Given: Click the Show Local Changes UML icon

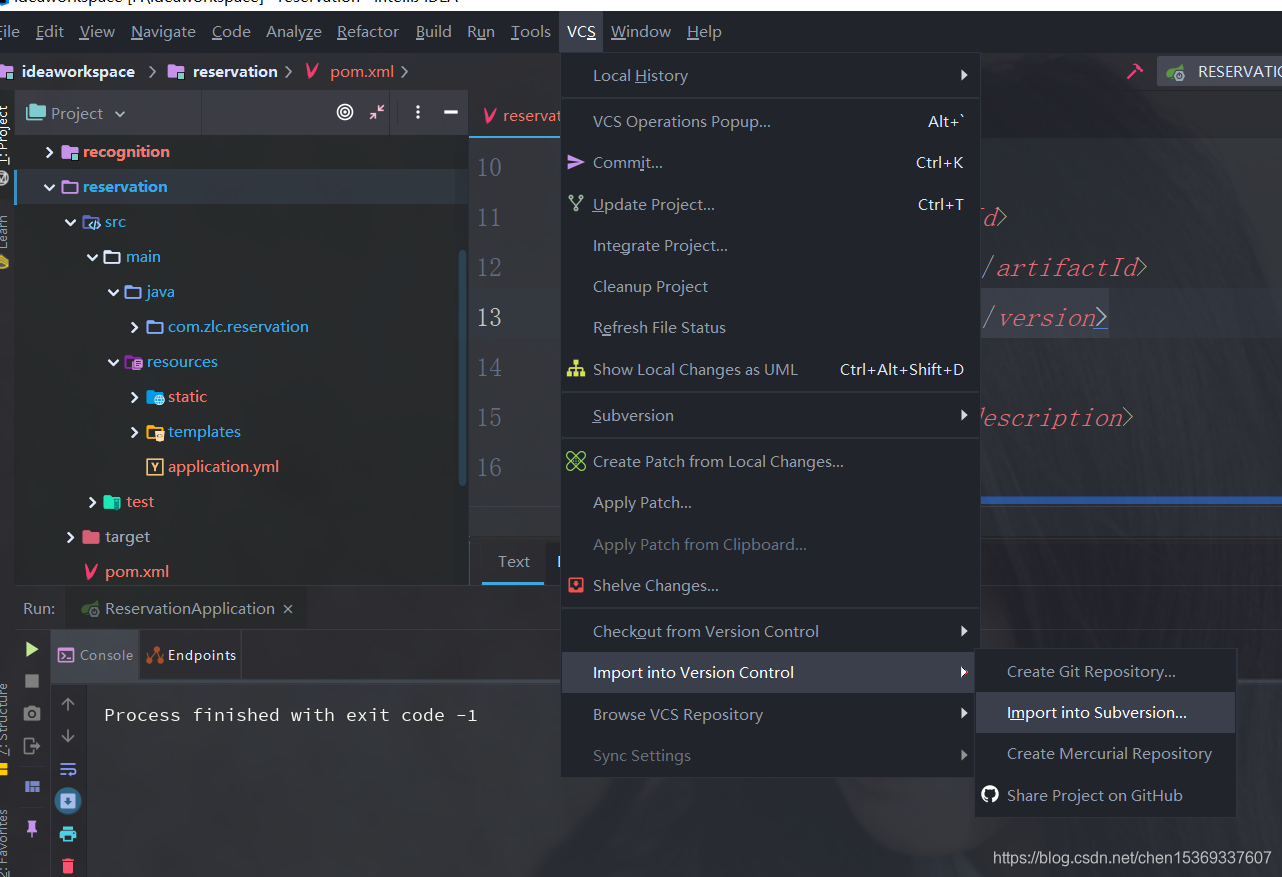Looking at the screenshot, I should (x=576, y=369).
